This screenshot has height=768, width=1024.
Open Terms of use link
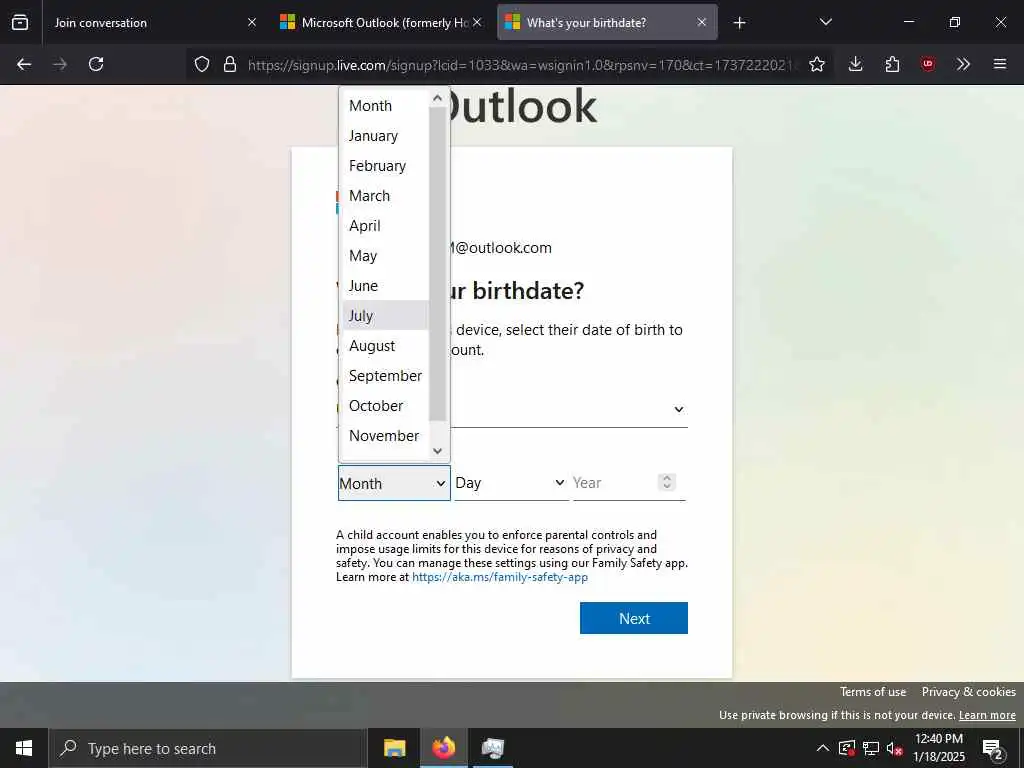coord(872,692)
